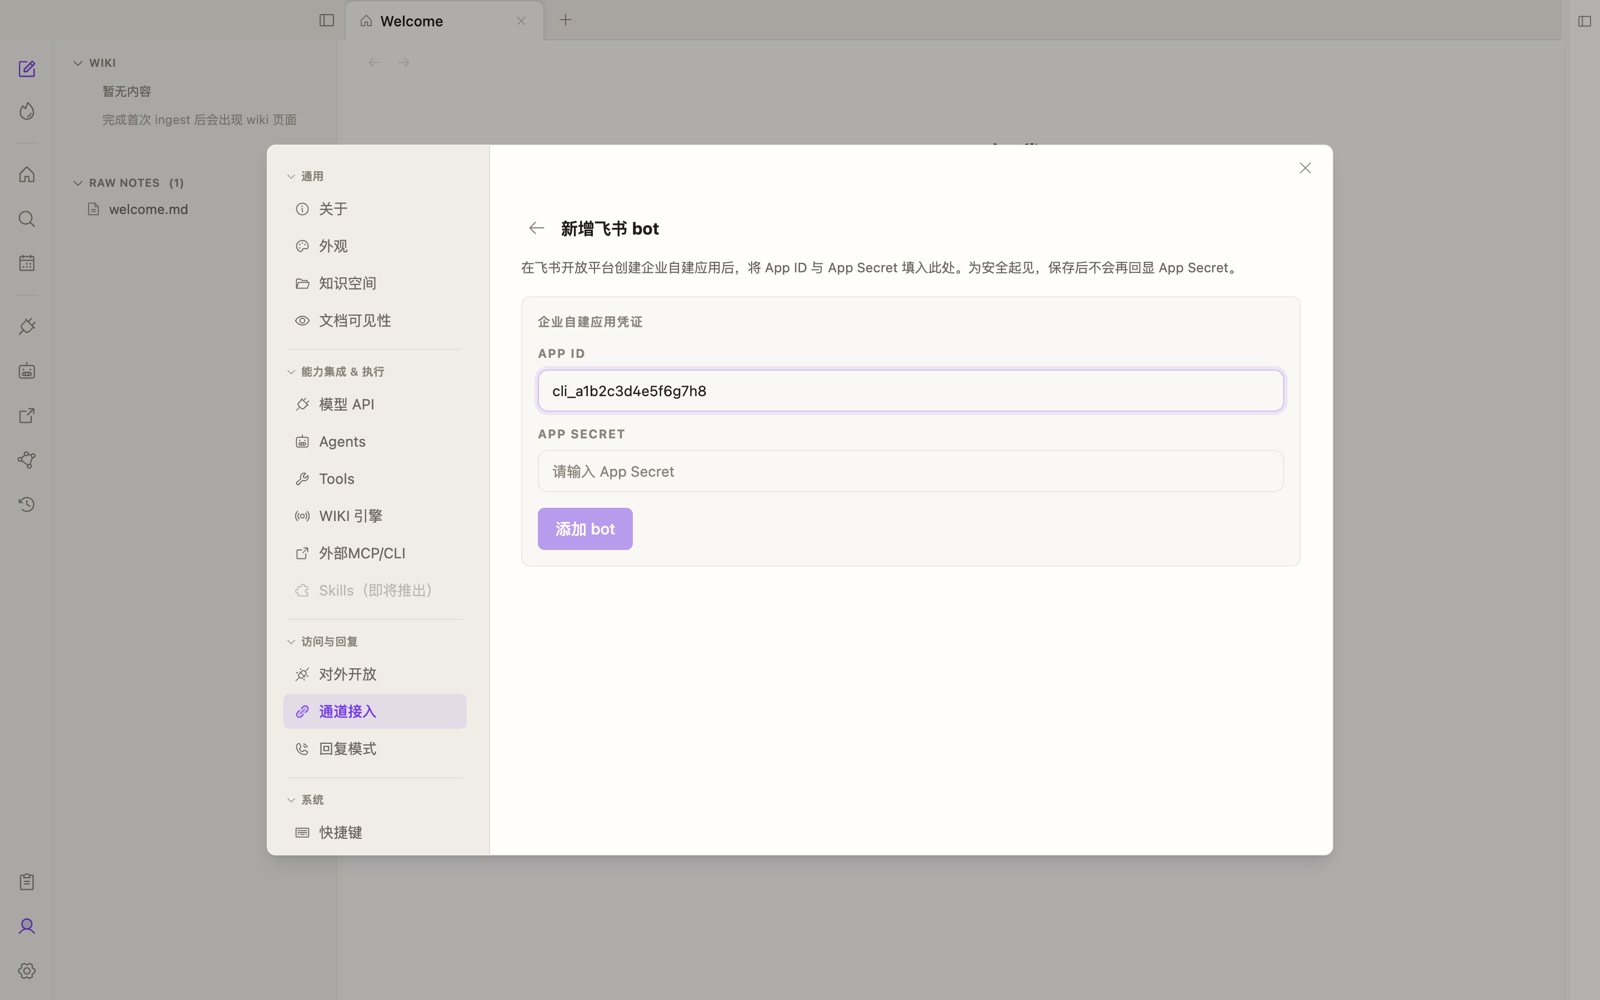Screen dimensions: 1600x1000
Task: Toggle the left sidebar panel icon
Action: pyautogui.click(x=327, y=20)
